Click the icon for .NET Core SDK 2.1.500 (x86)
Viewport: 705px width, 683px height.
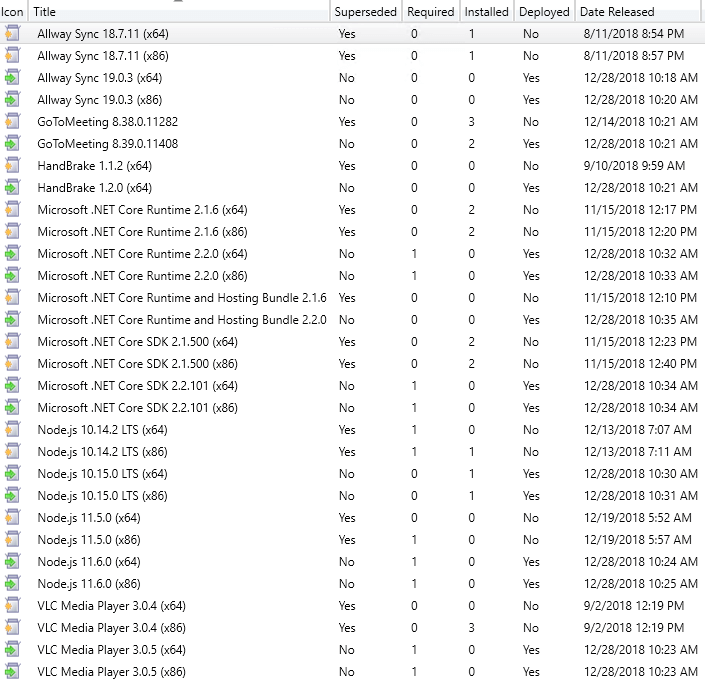tap(13, 364)
